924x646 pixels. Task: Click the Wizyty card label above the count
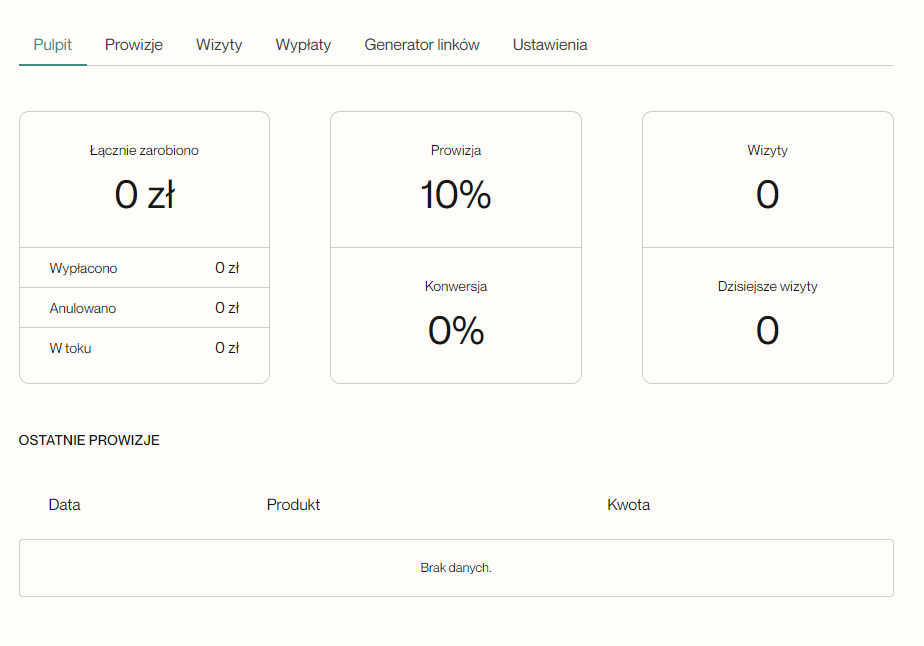click(x=767, y=151)
